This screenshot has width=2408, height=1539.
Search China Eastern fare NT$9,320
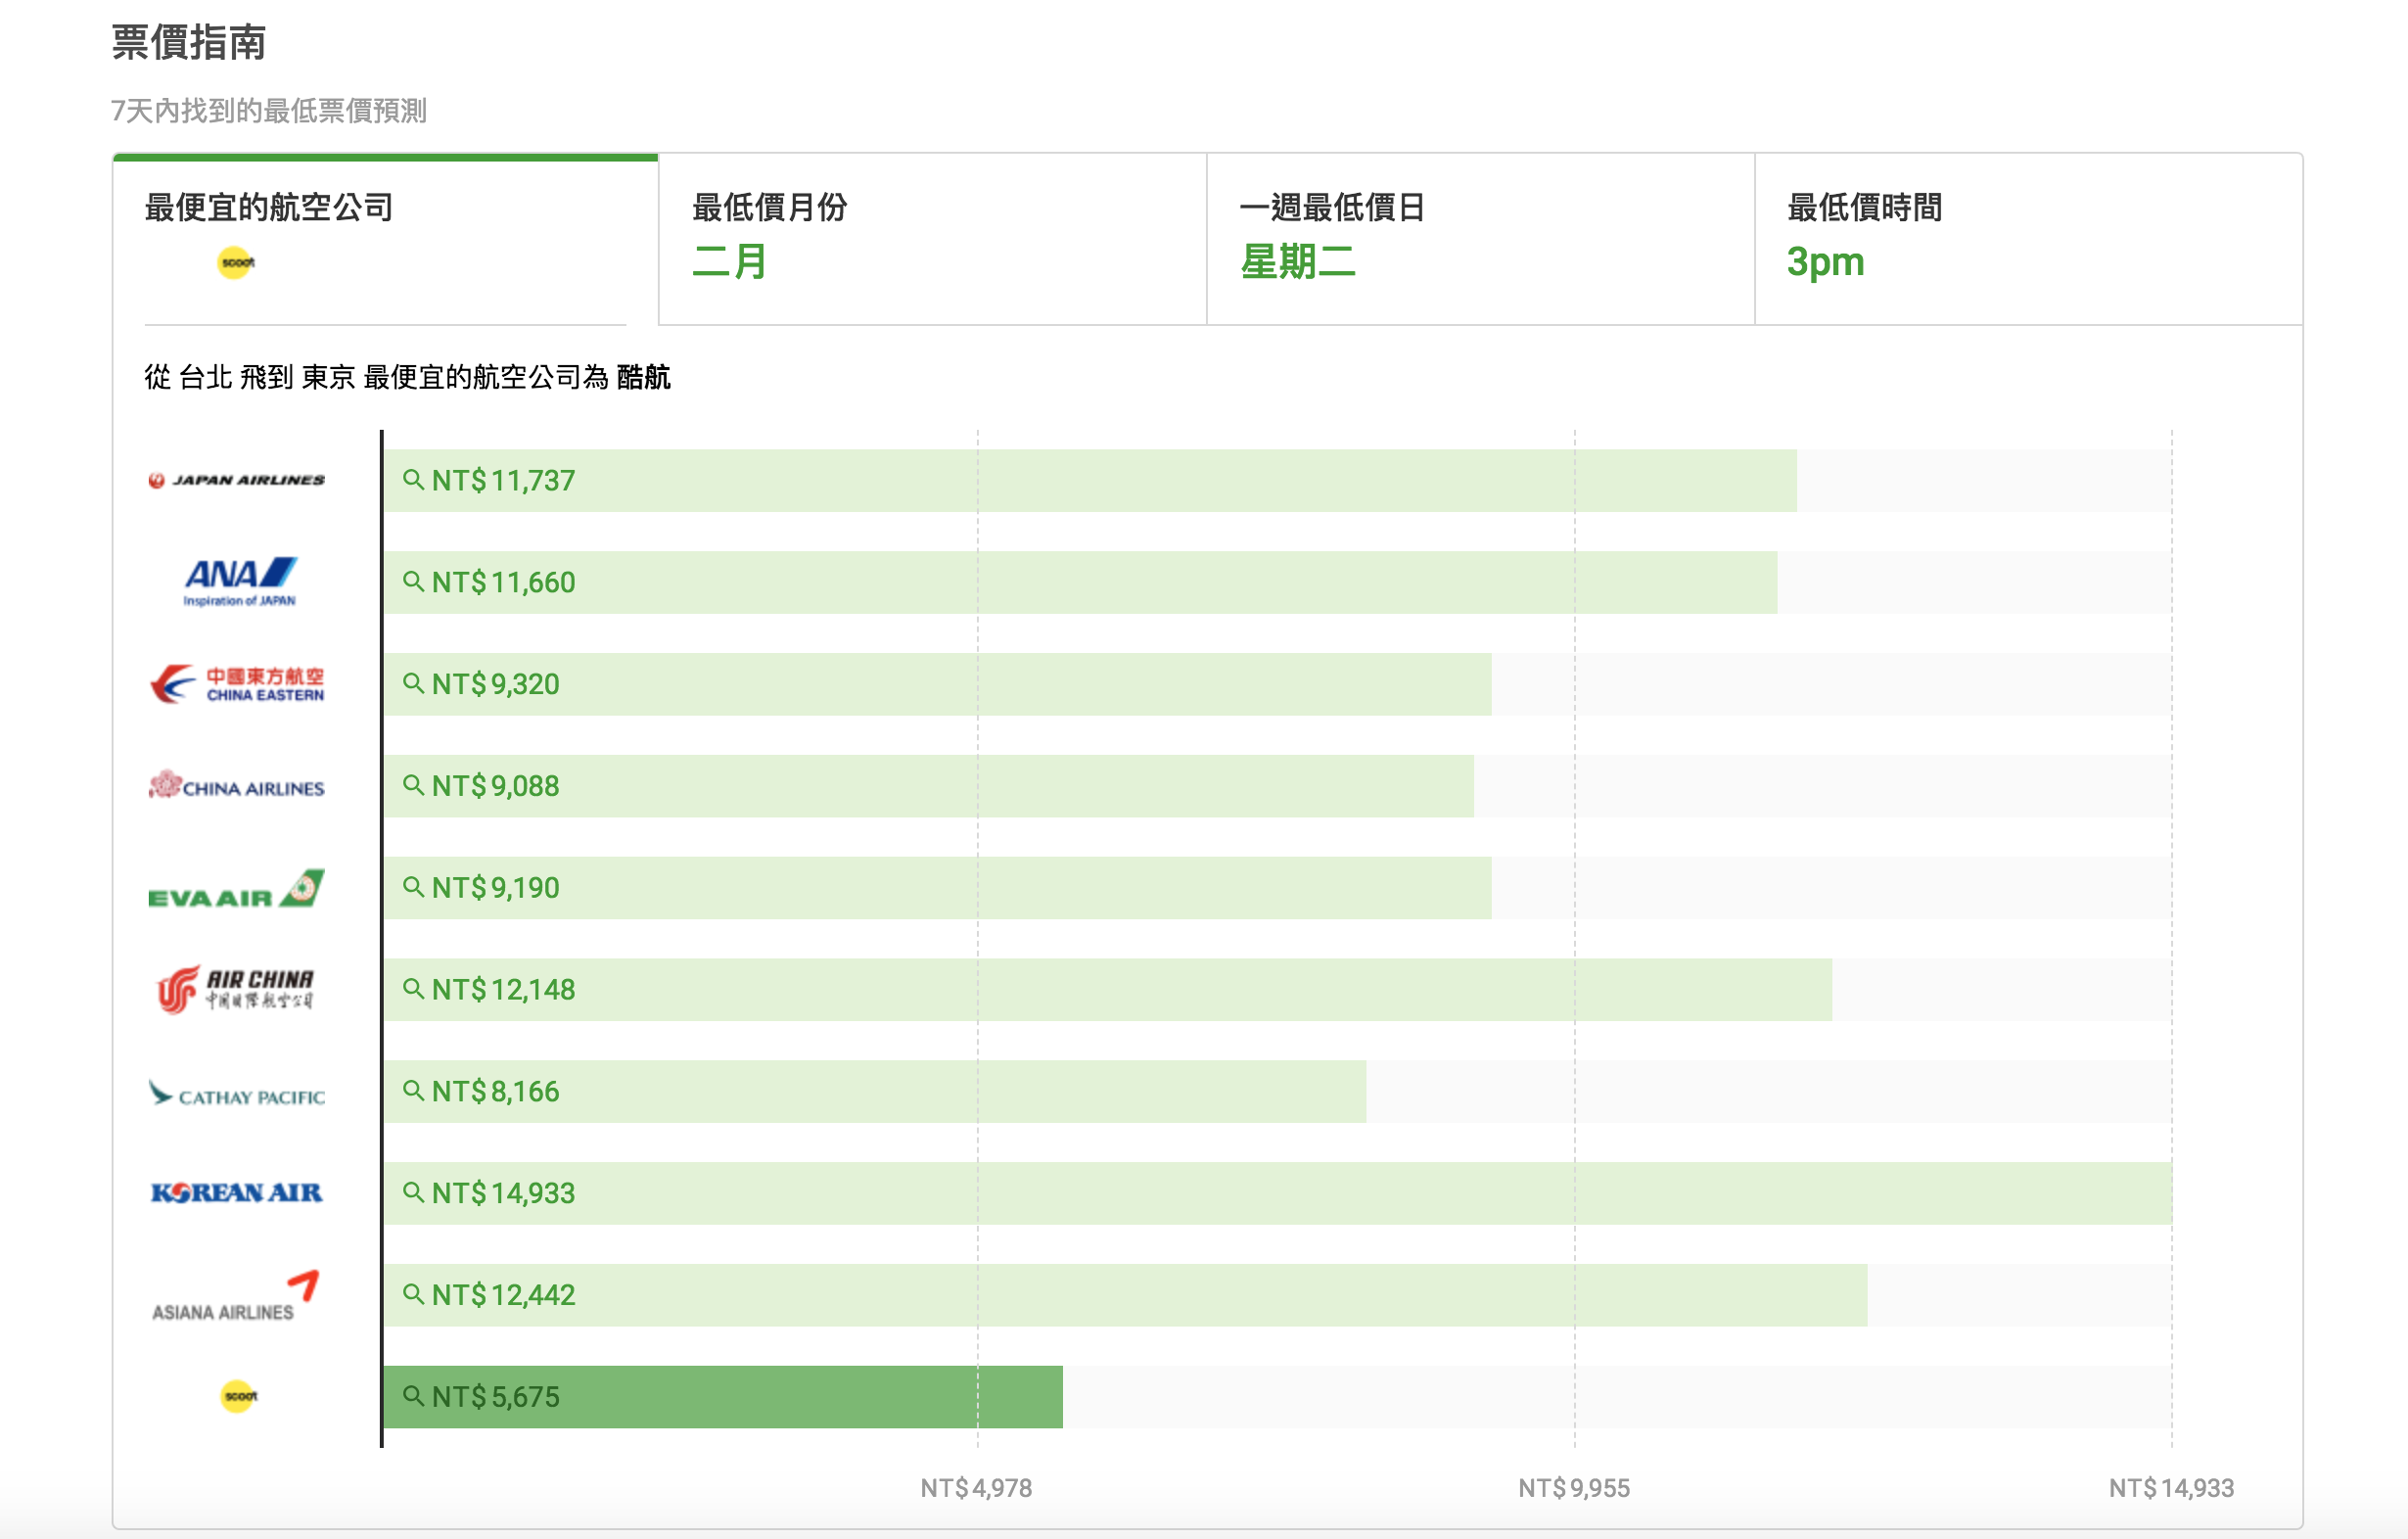click(x=937, y=684)
